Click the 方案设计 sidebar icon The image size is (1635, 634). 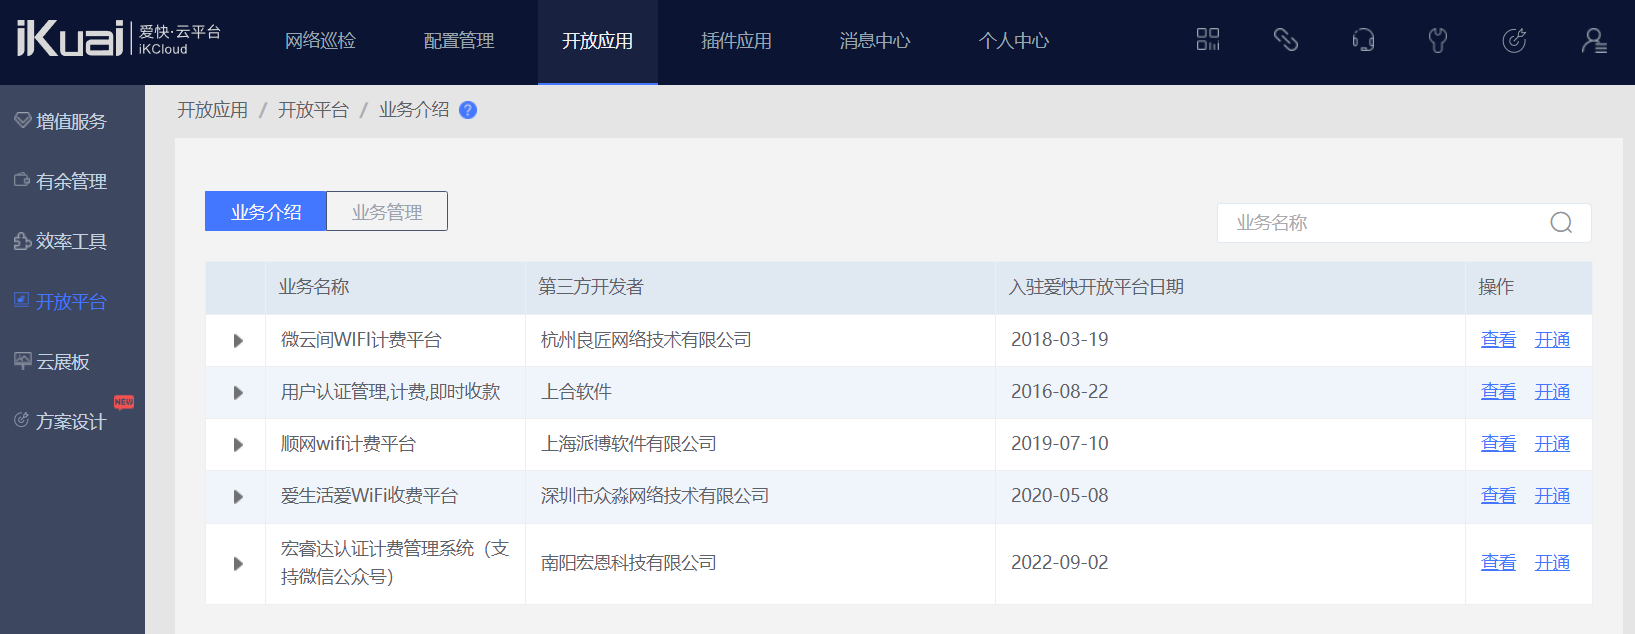[22, 420]
